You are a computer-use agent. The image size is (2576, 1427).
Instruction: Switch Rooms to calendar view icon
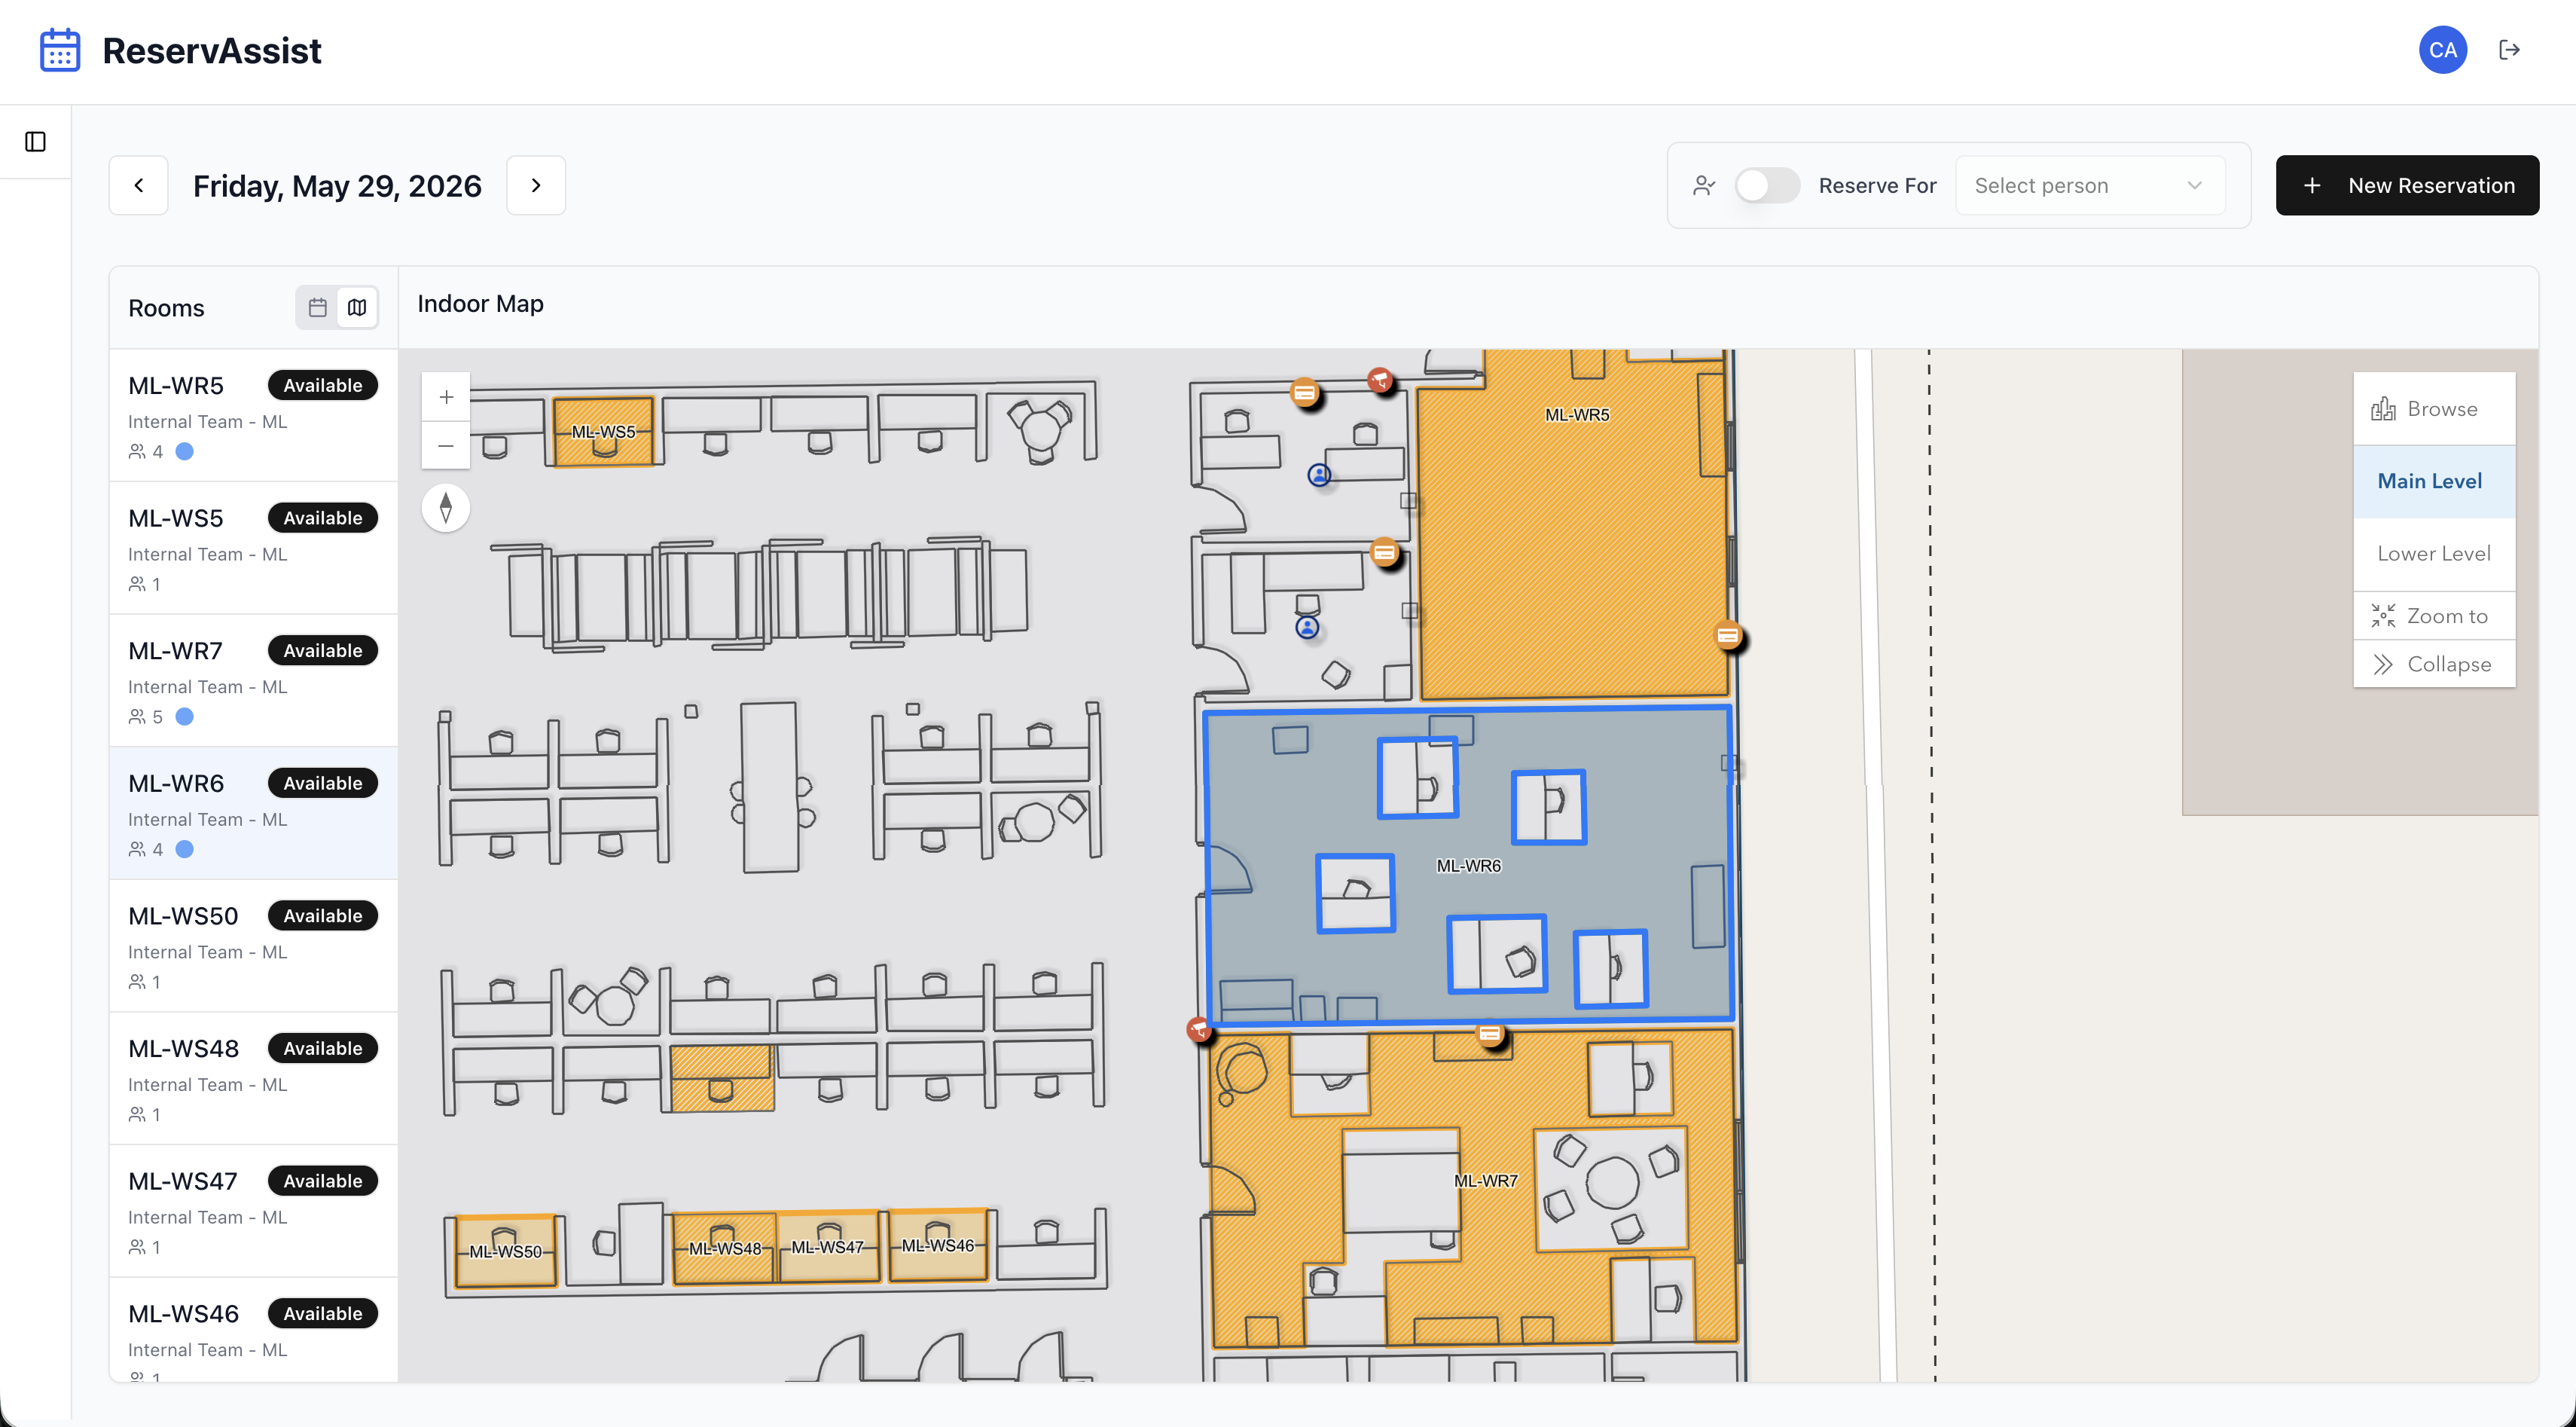318,307
